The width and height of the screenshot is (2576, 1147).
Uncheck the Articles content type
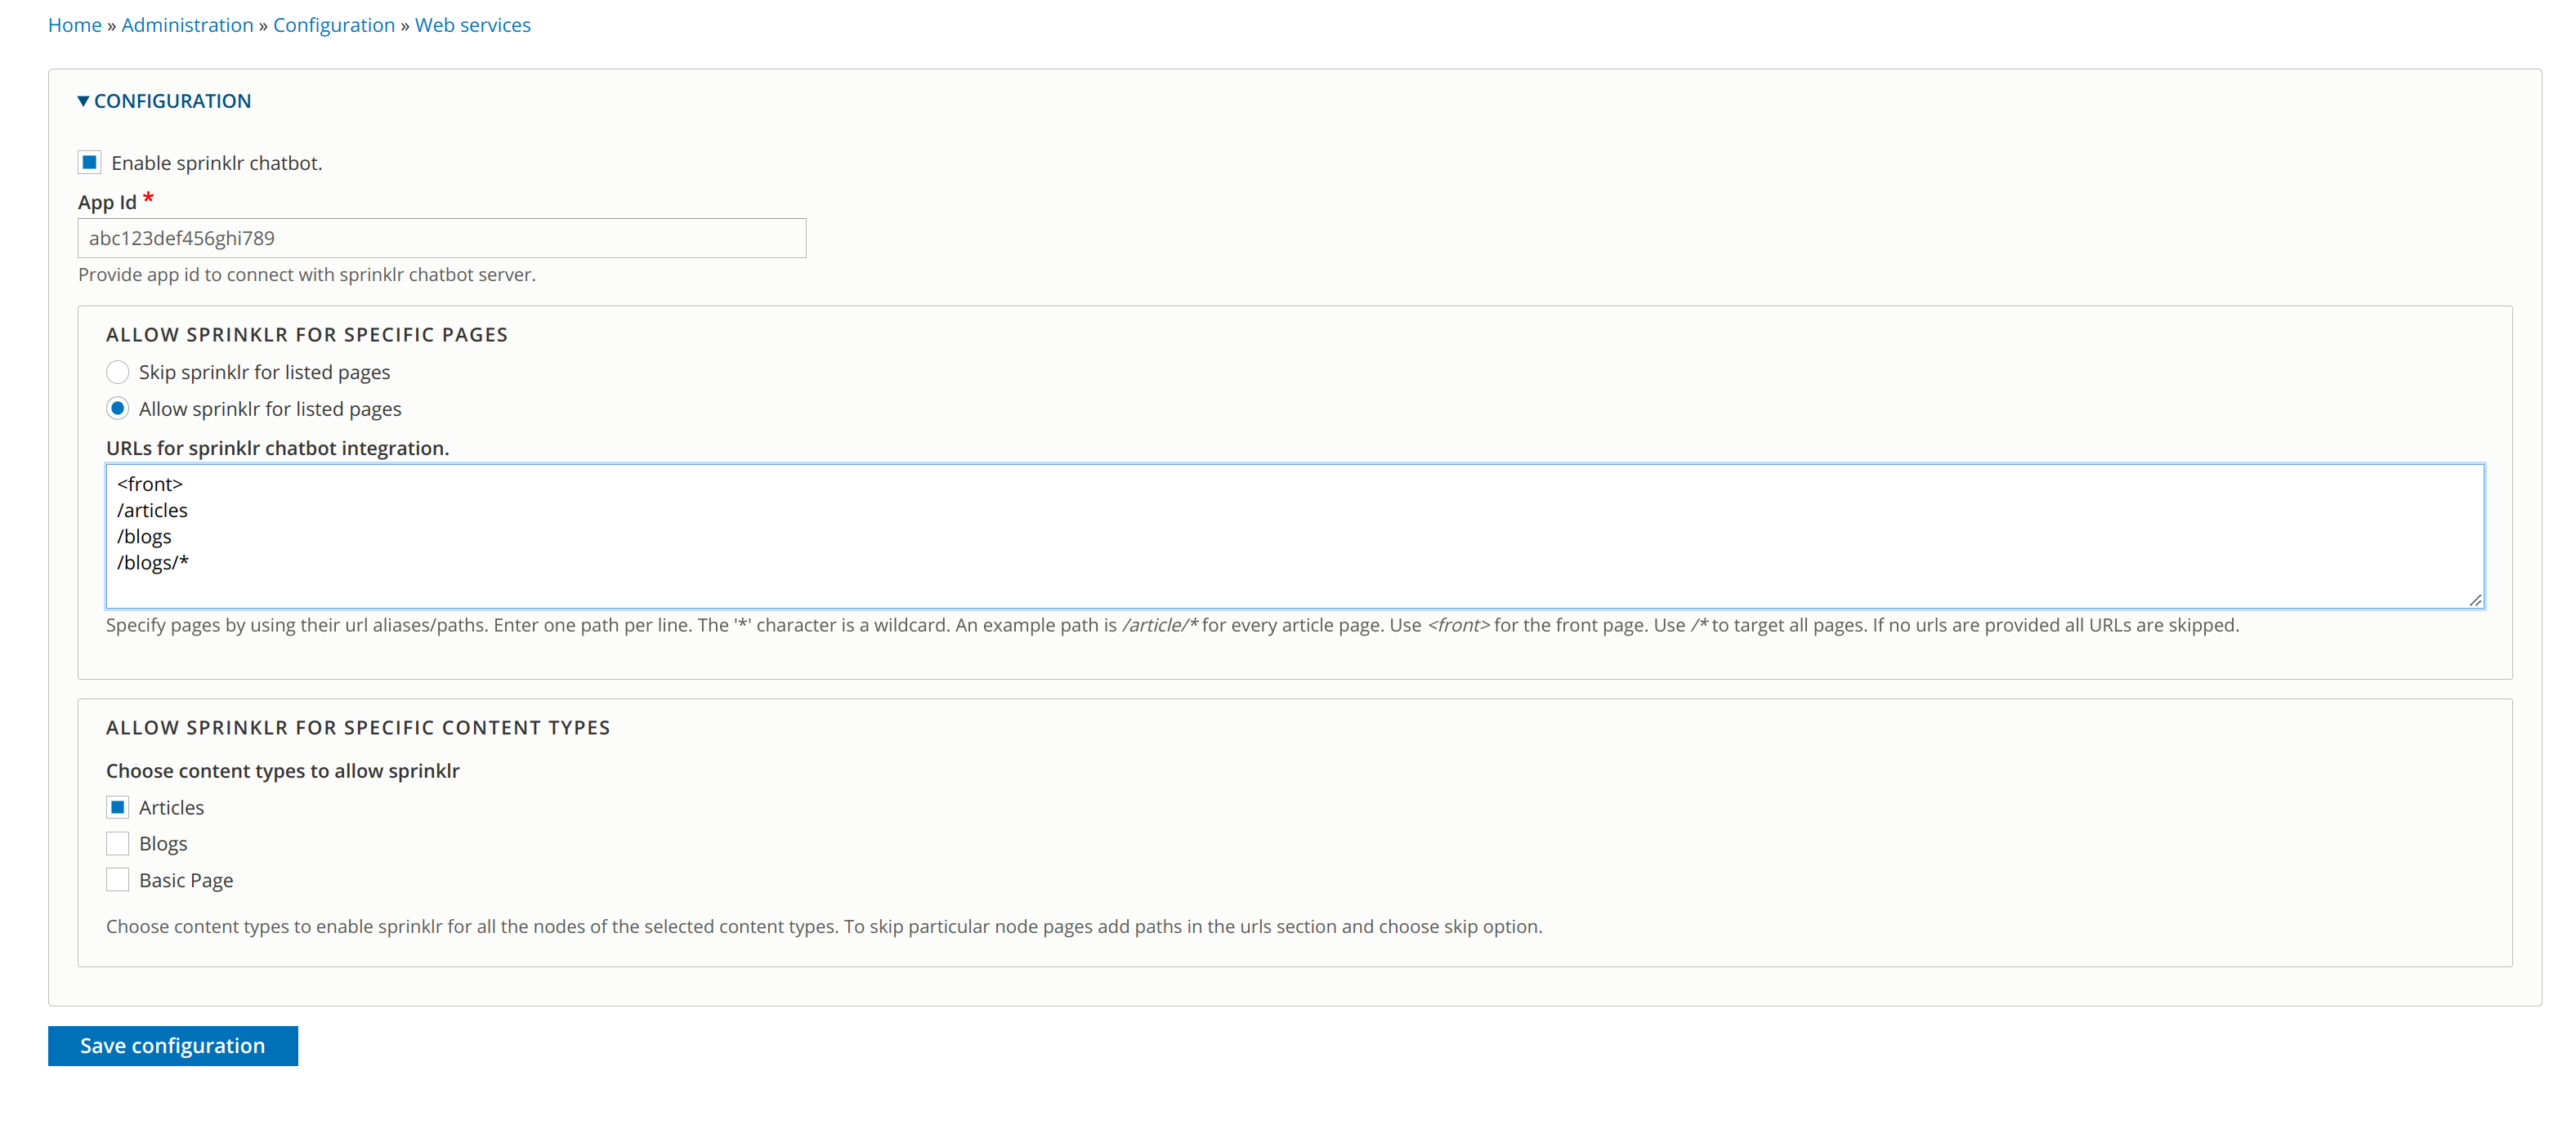tap(118, 807)
